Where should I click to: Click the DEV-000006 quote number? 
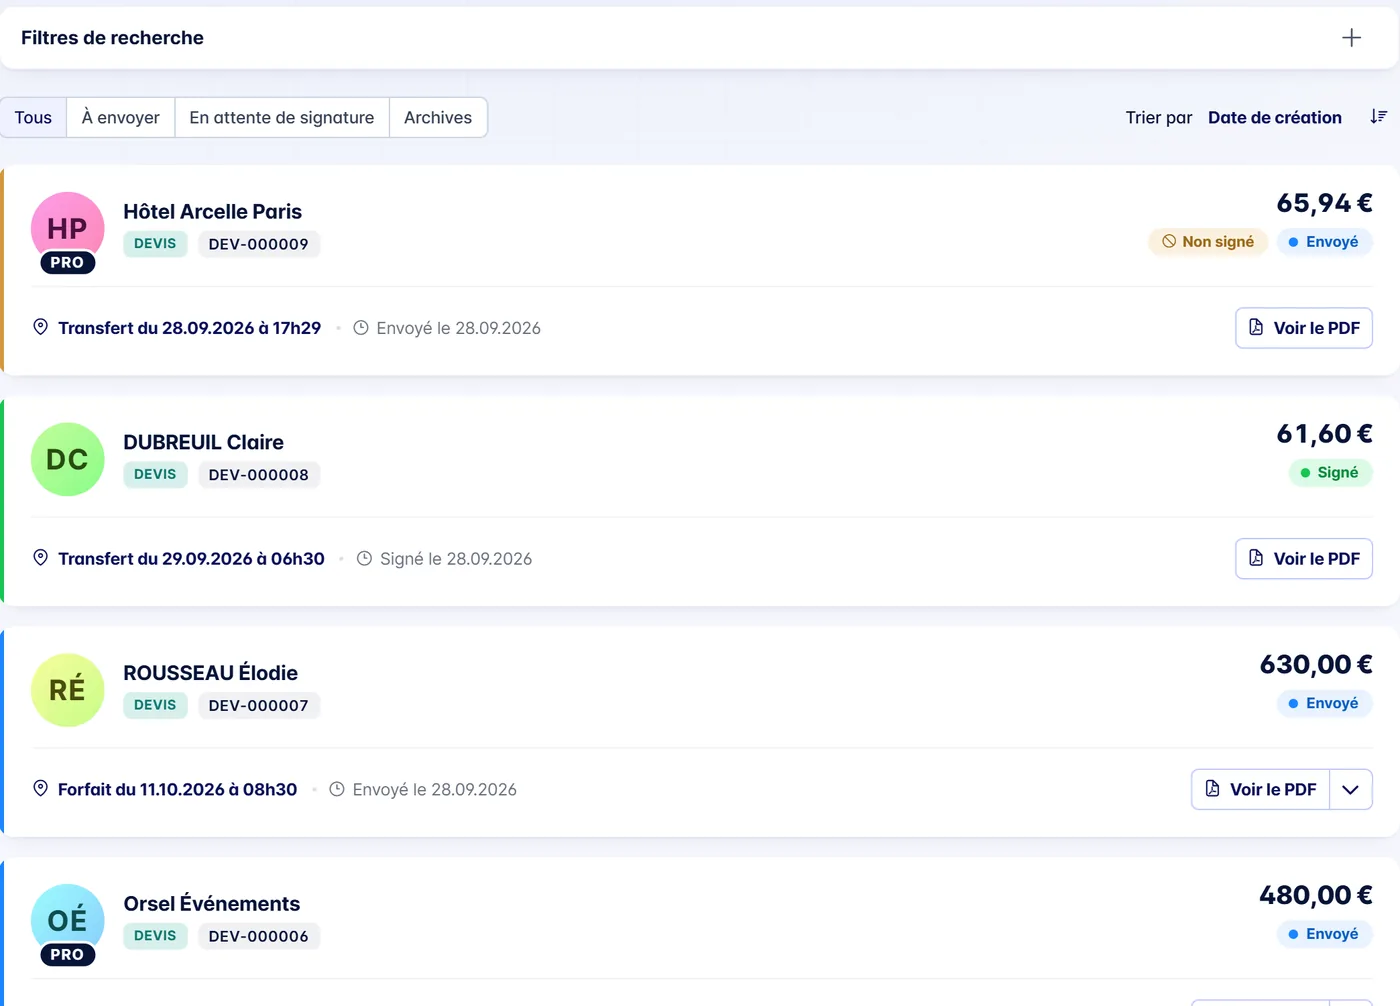click(x=259, y=936)
